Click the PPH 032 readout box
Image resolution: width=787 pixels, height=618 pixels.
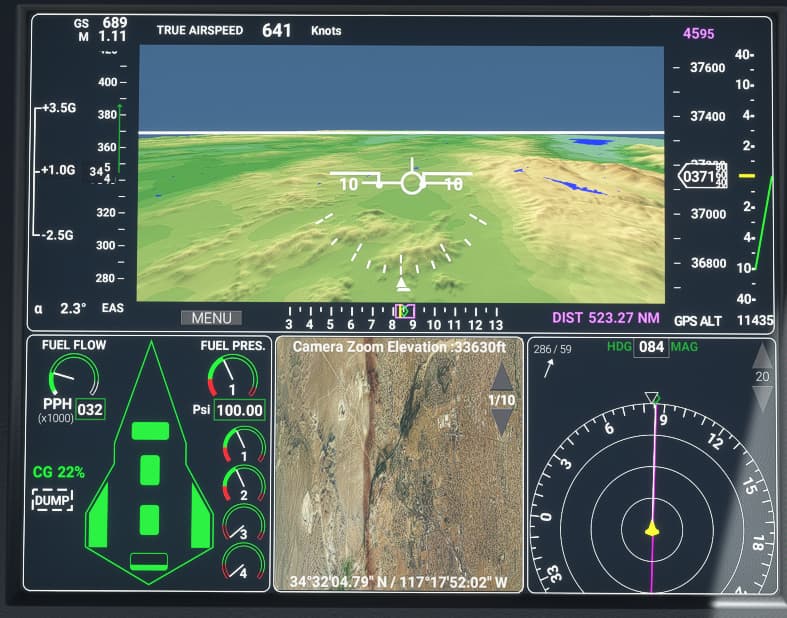90,410
